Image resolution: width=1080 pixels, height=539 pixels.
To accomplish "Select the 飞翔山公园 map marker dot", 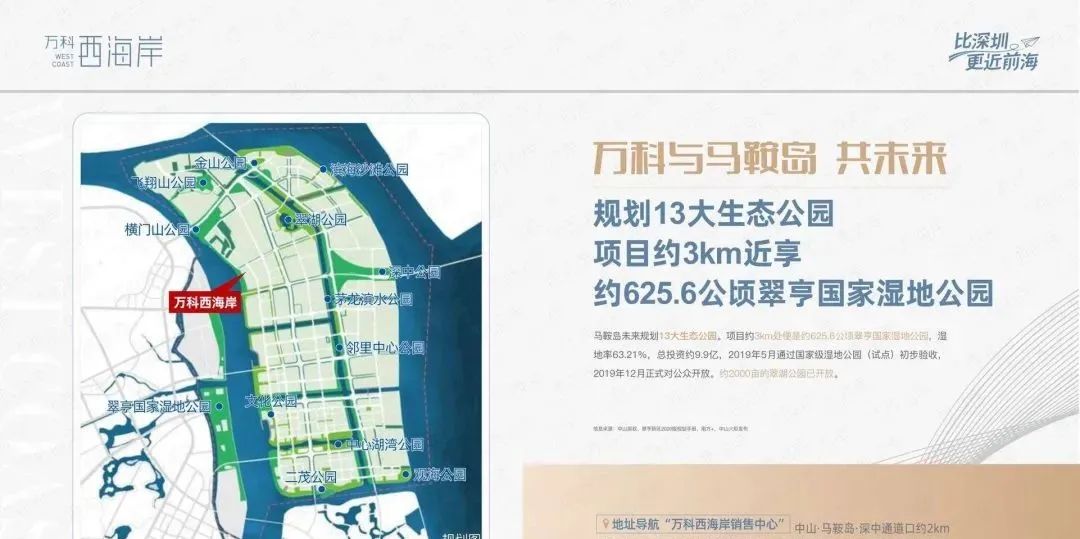I will pos(203,183).
